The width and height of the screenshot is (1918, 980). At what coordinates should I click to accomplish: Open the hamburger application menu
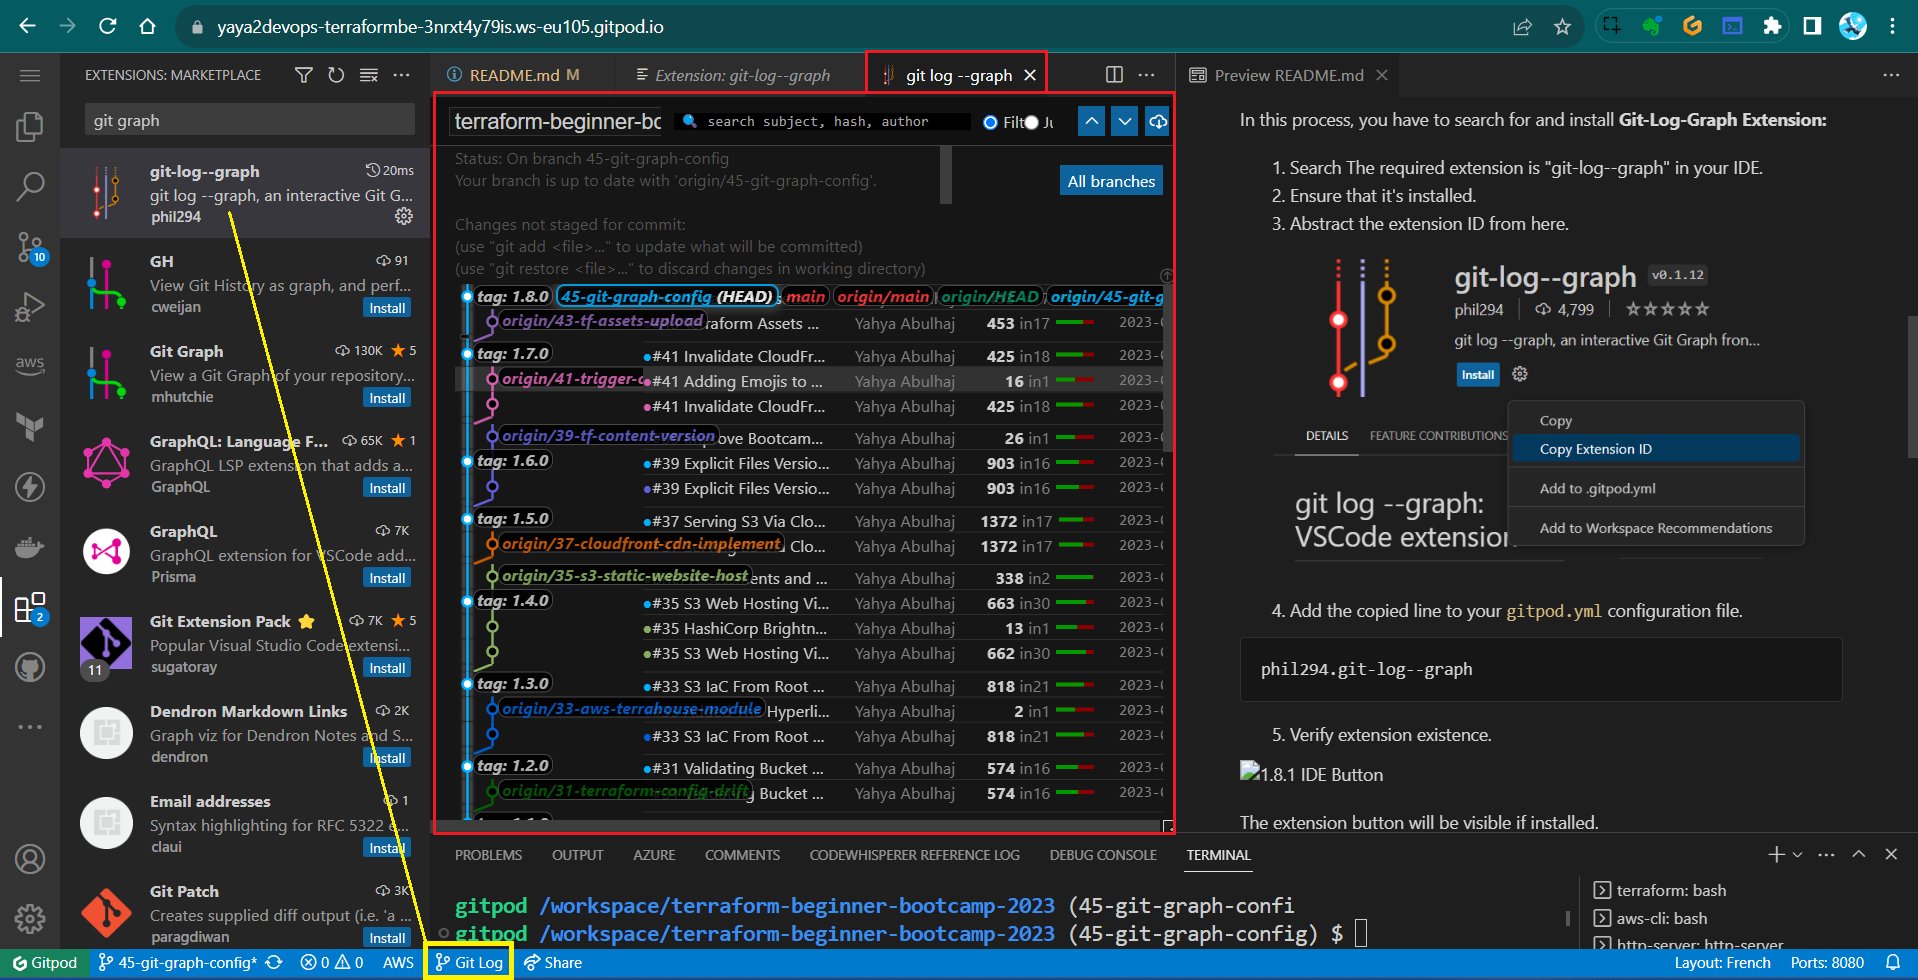30,75
